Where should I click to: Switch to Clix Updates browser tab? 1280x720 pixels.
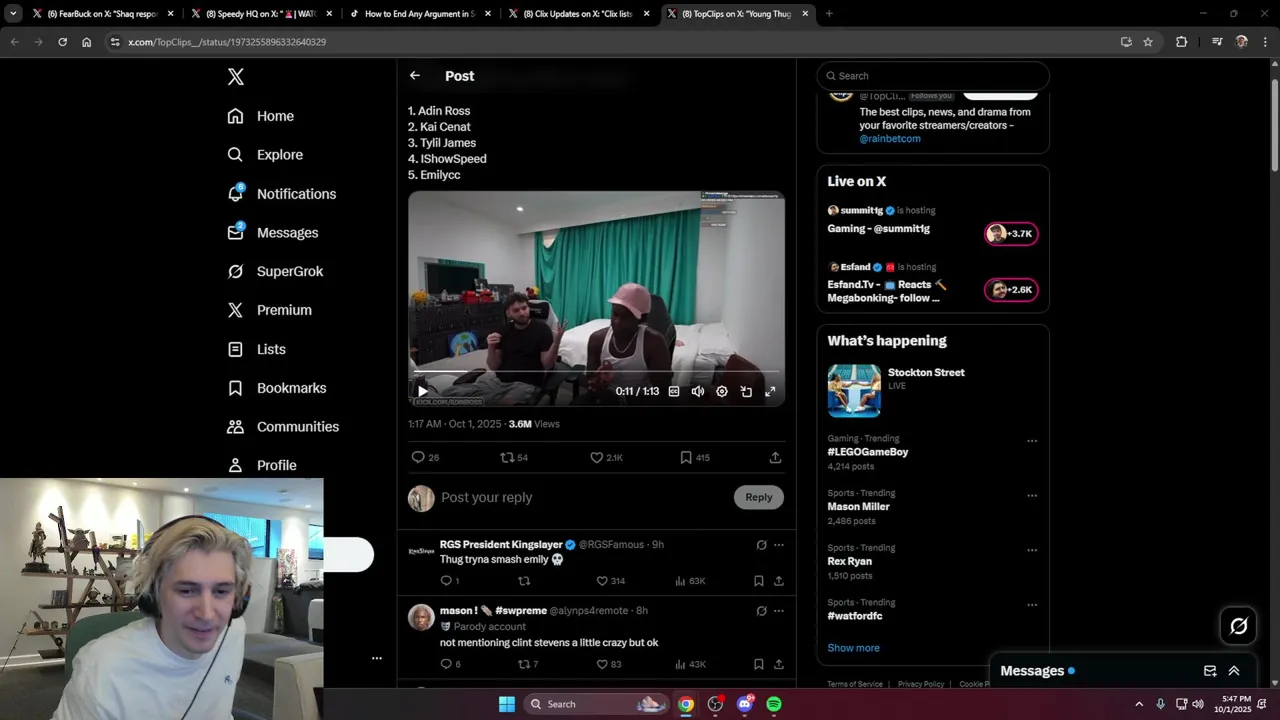(x=578, y=14)
